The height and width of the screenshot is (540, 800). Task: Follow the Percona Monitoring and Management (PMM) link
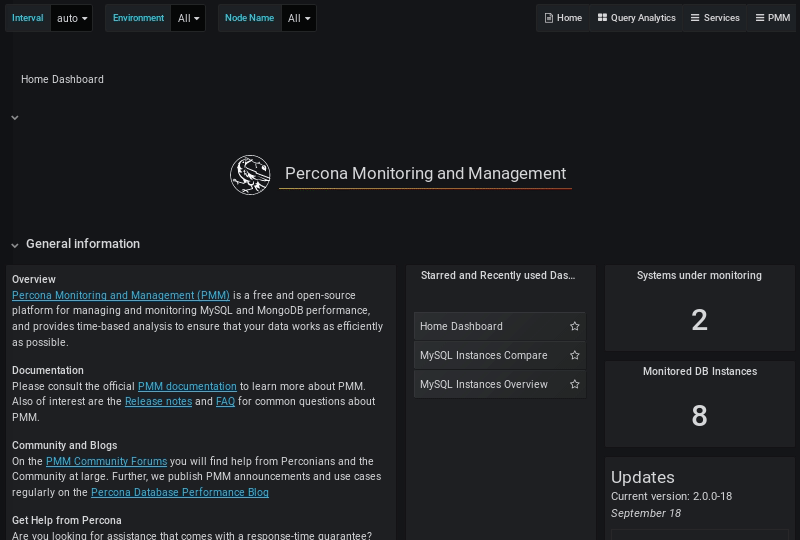point(120,296)
